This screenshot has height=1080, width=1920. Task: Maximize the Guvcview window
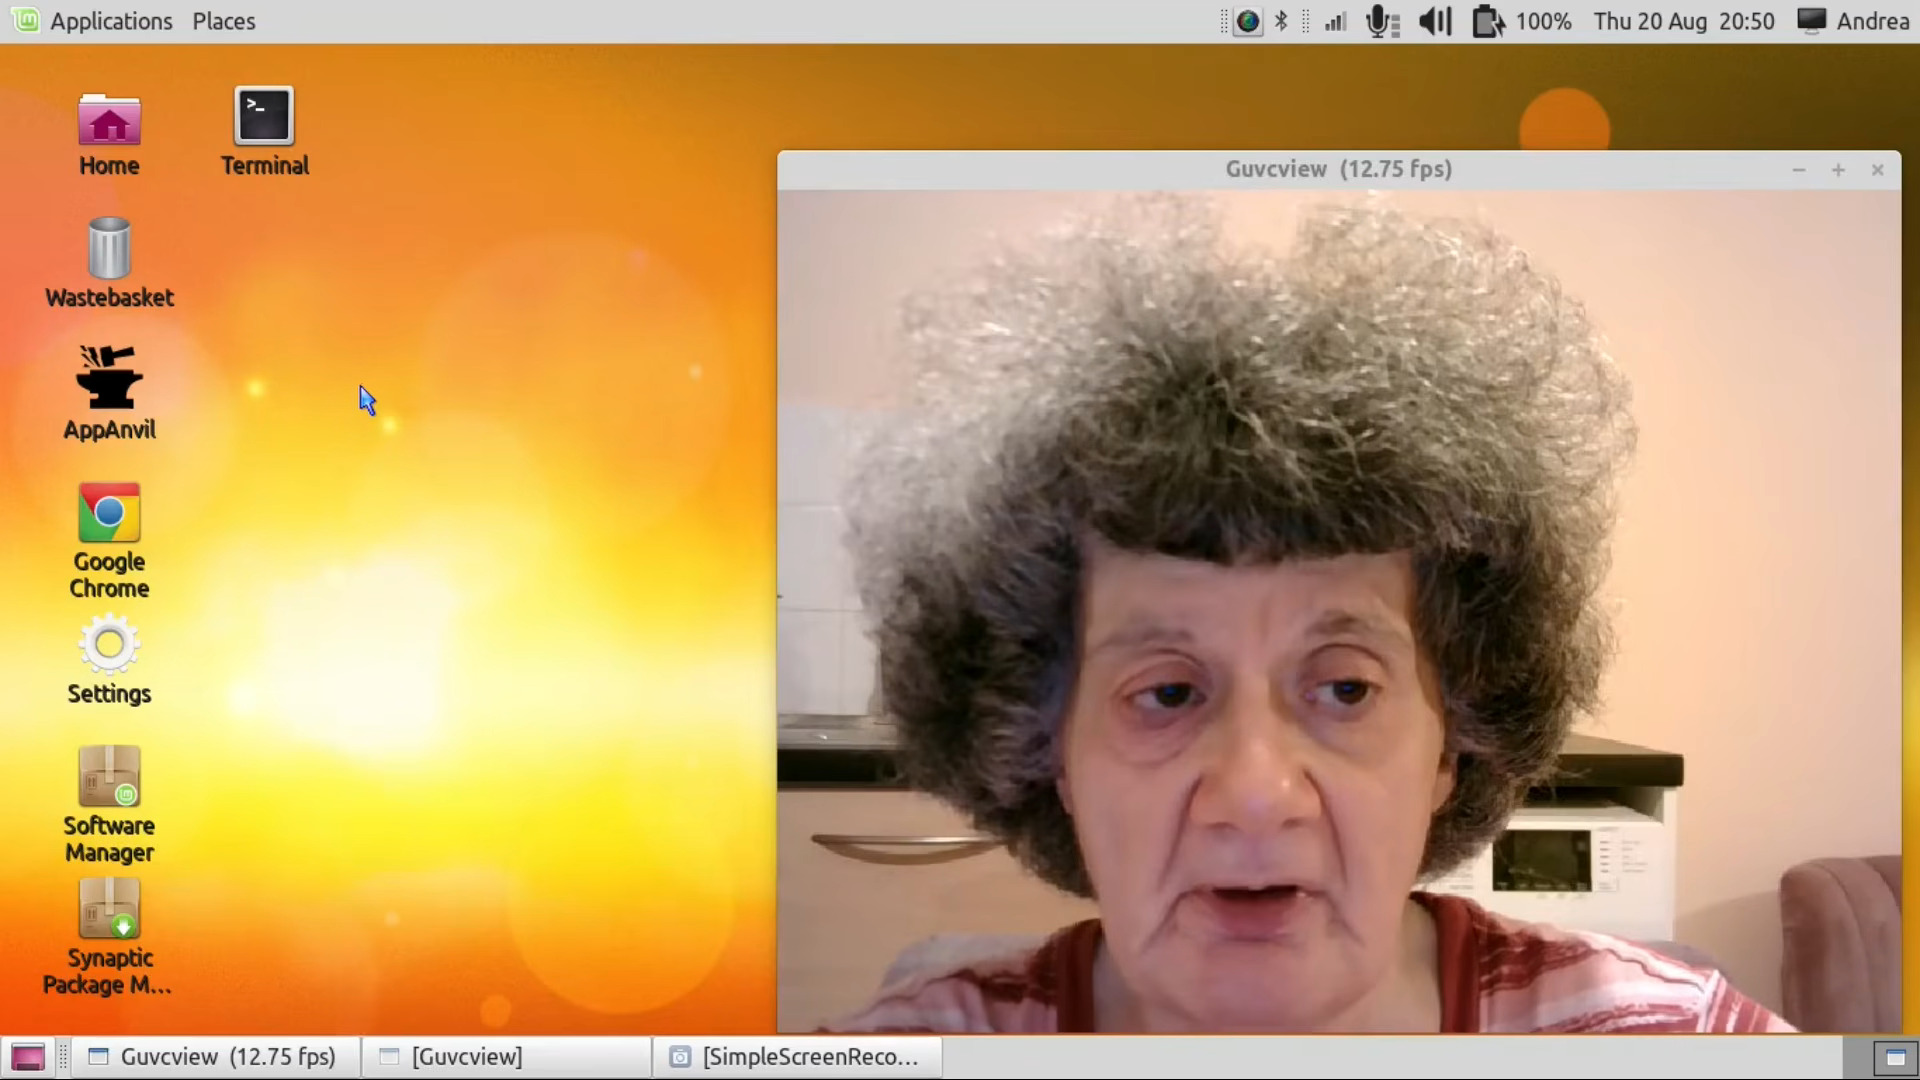click(1838, 170)
